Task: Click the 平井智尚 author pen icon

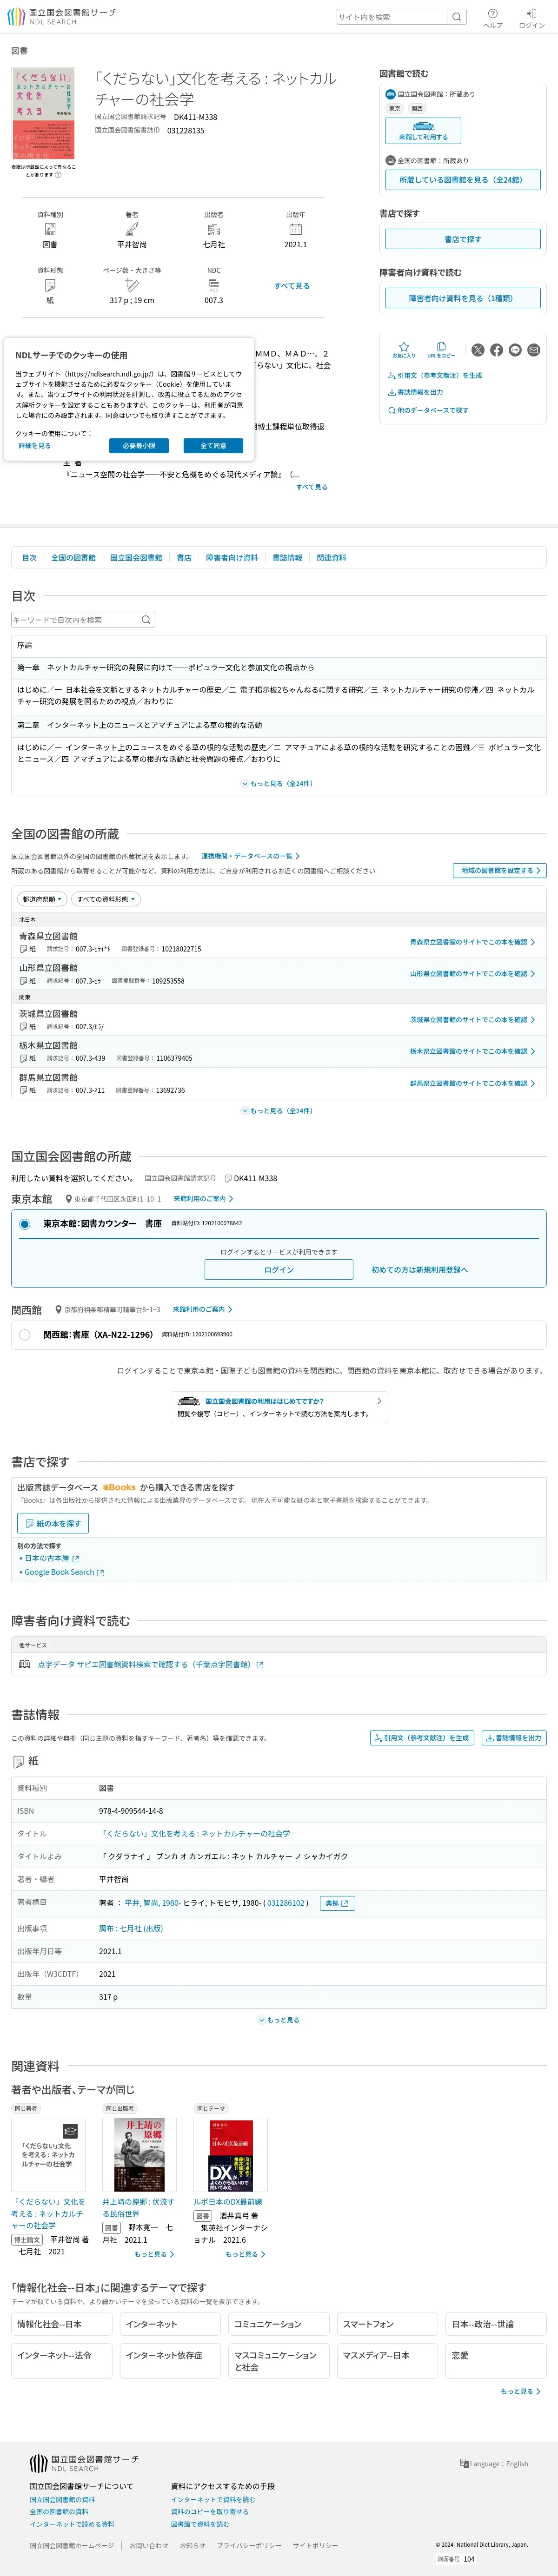Action: coord(132,229)
